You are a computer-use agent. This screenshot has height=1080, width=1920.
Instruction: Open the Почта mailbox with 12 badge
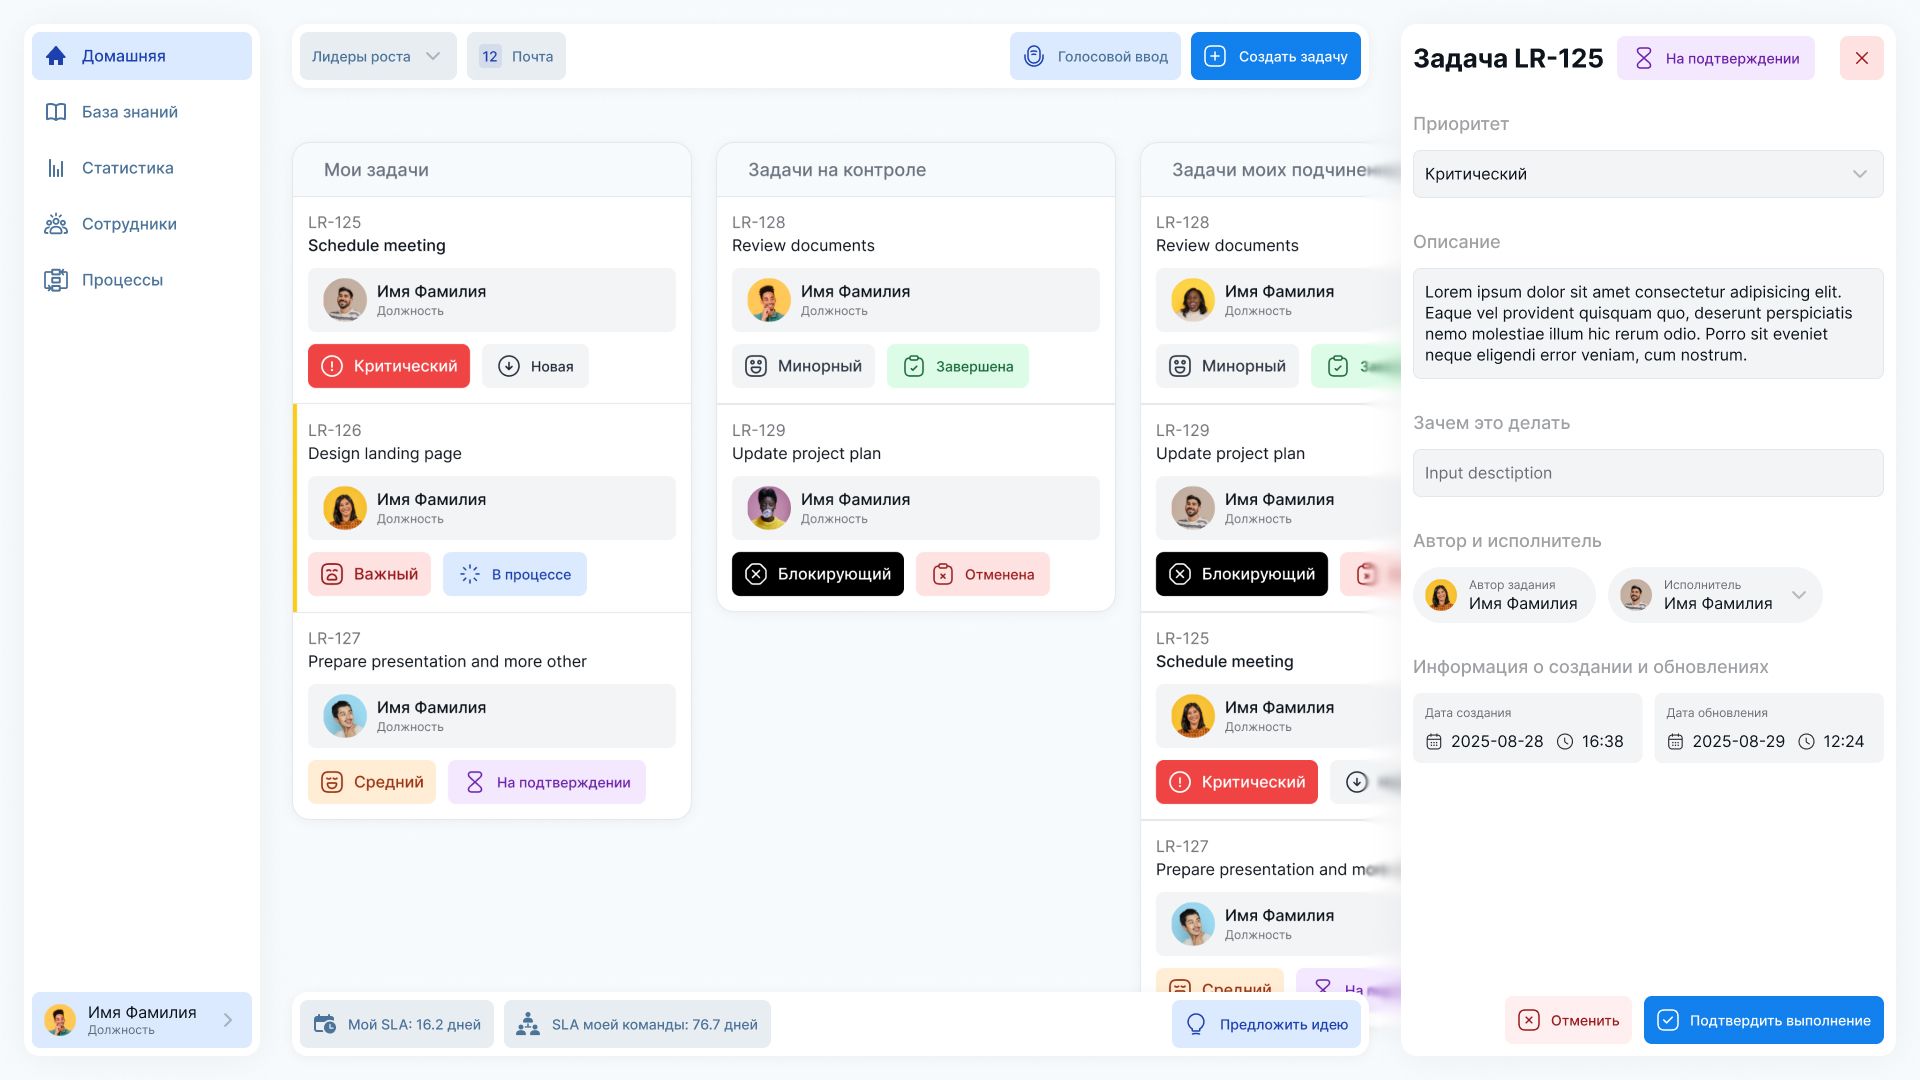[x=516, y=56]
